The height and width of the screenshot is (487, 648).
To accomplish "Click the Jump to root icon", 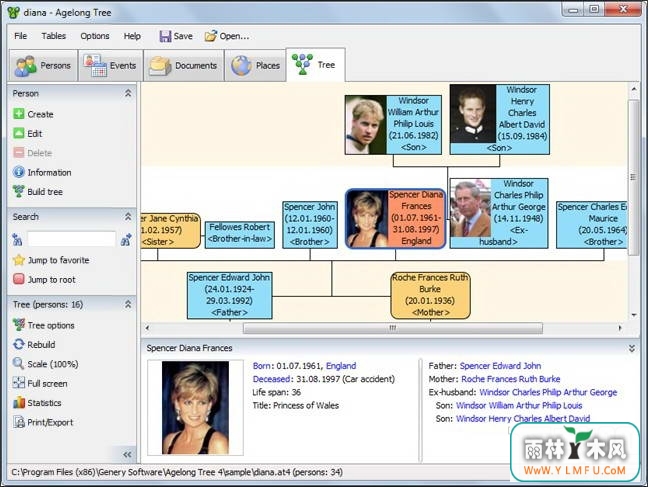I will coord(19,279).
